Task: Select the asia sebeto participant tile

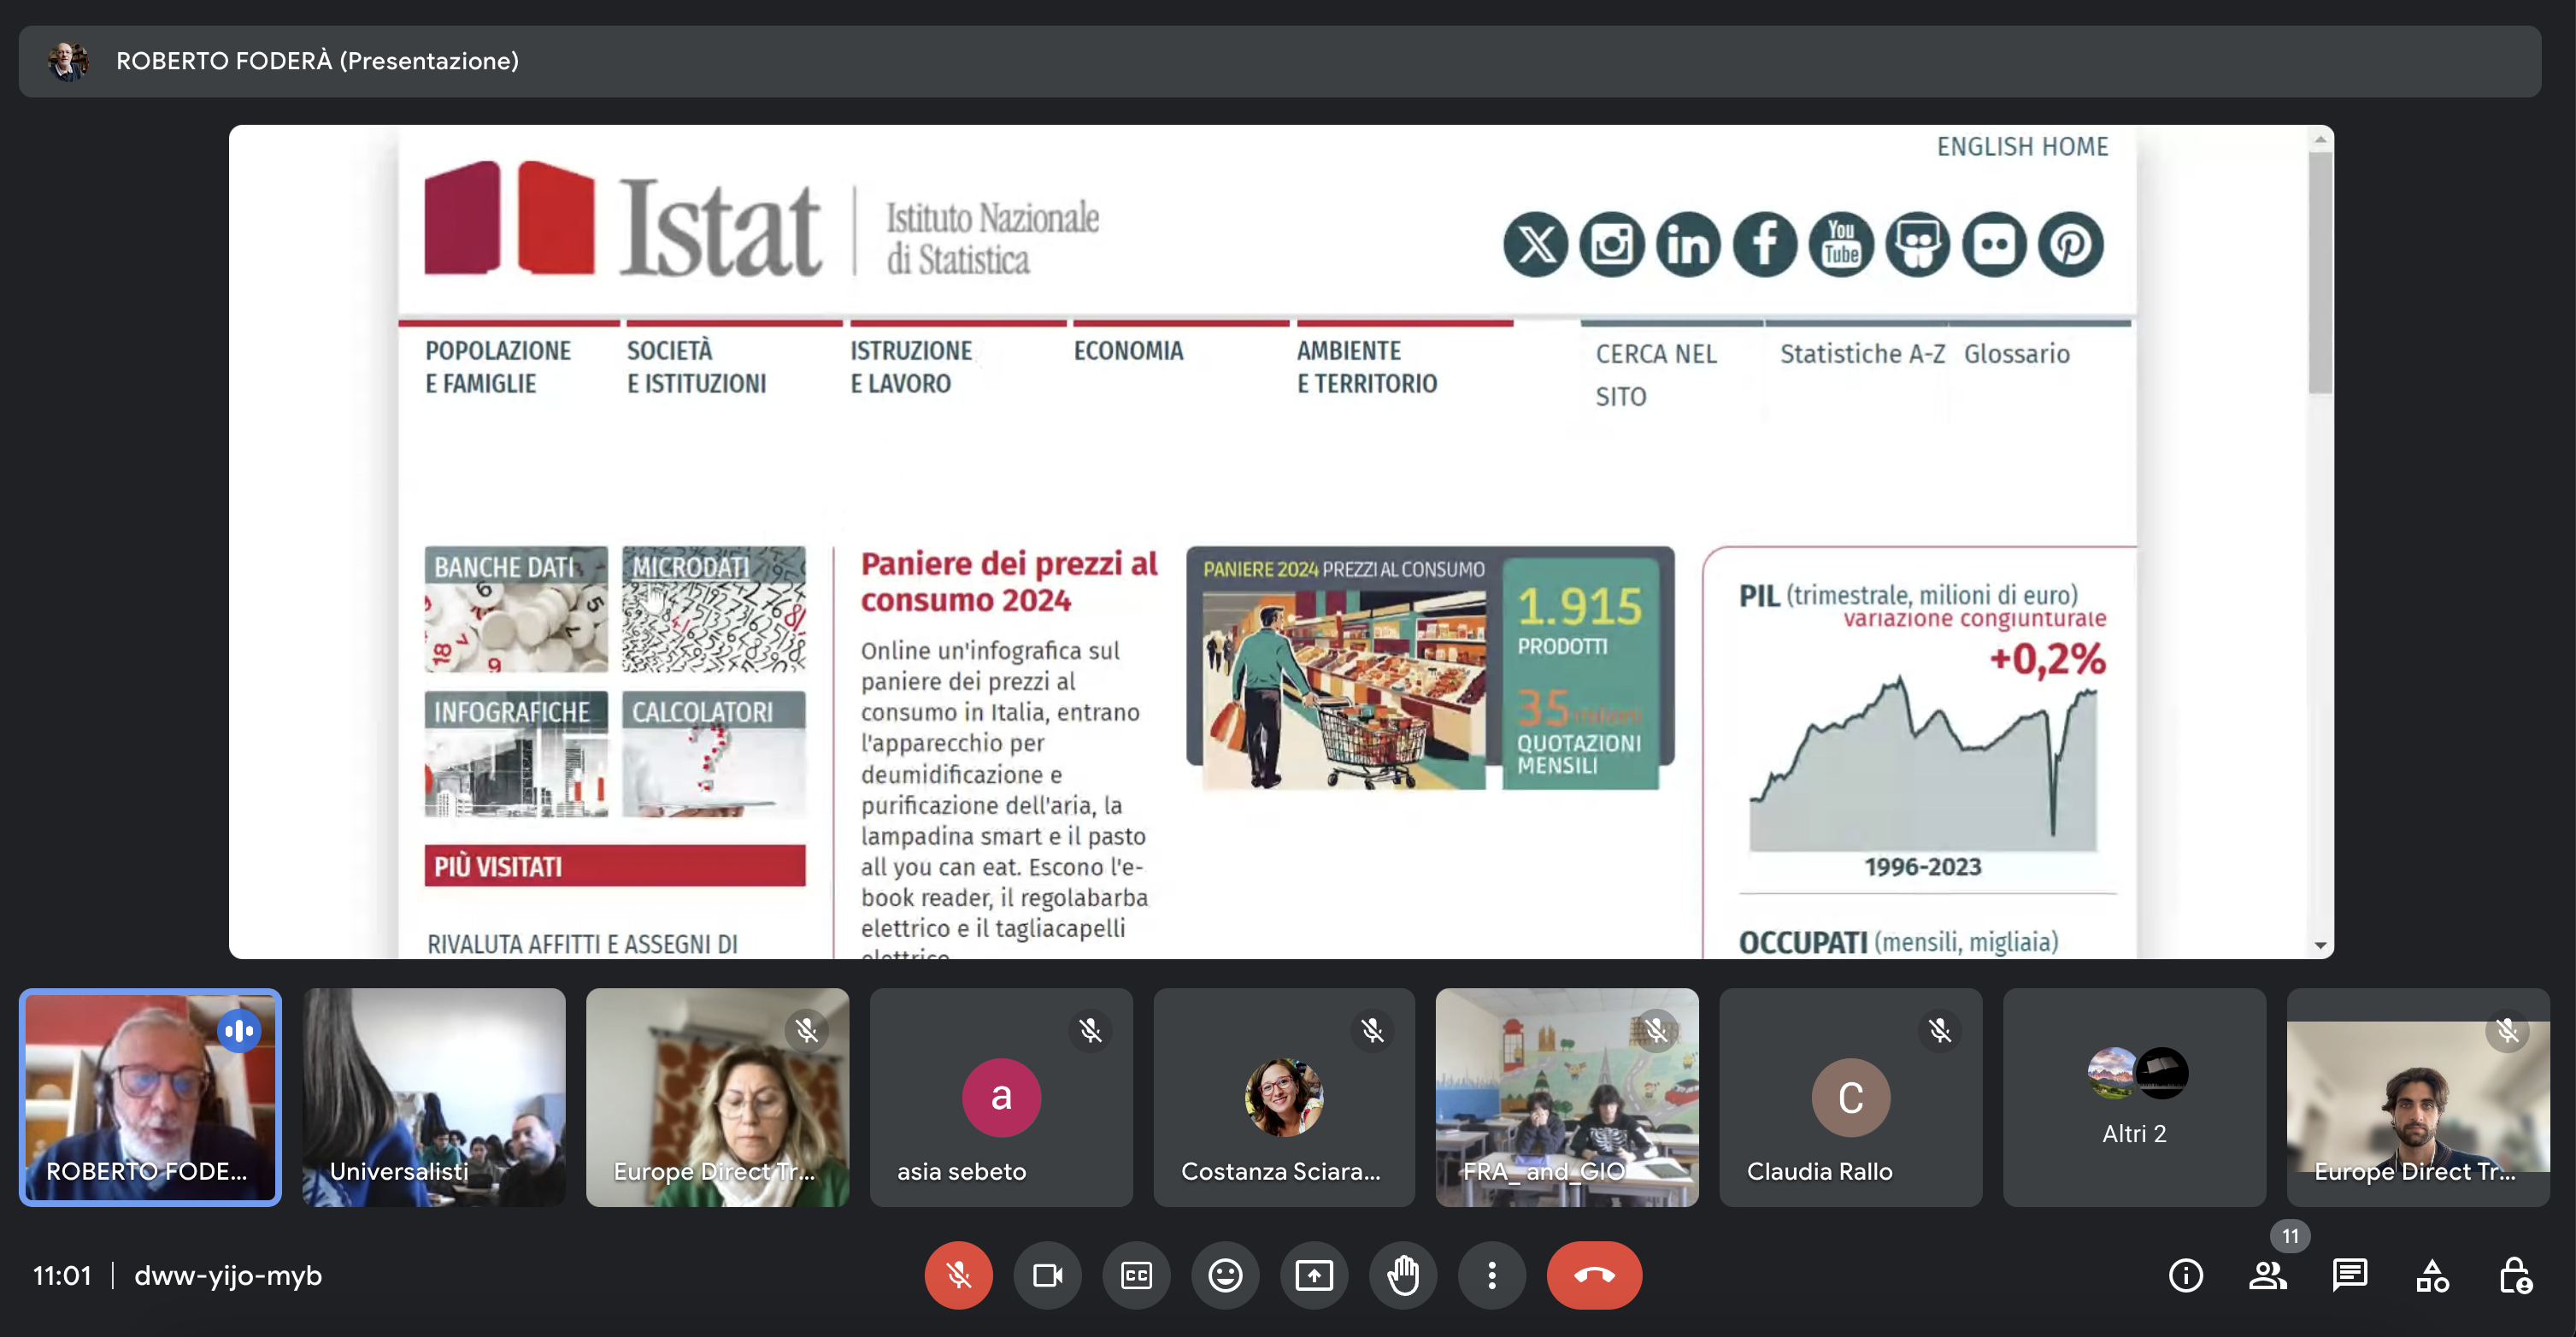Action: tap(1001, 1097)
